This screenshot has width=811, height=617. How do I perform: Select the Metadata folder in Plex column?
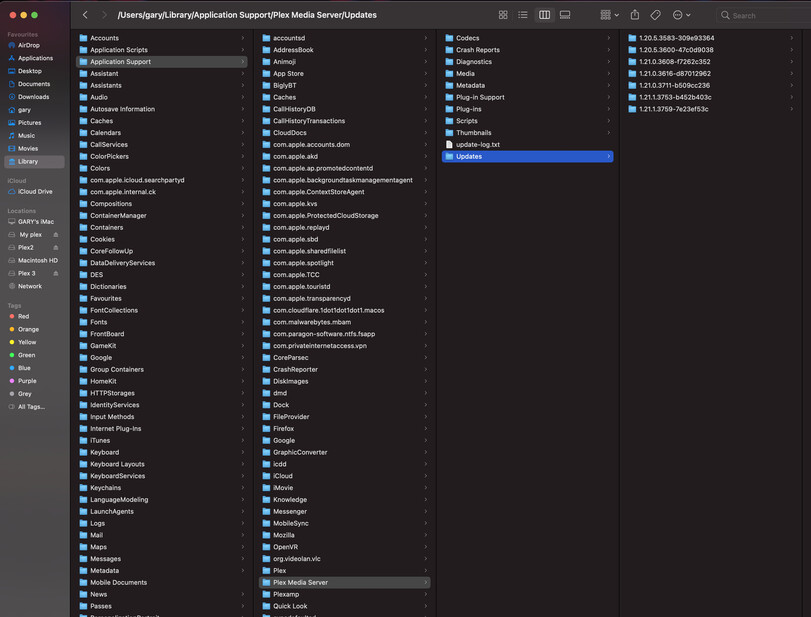coord(528,85)
